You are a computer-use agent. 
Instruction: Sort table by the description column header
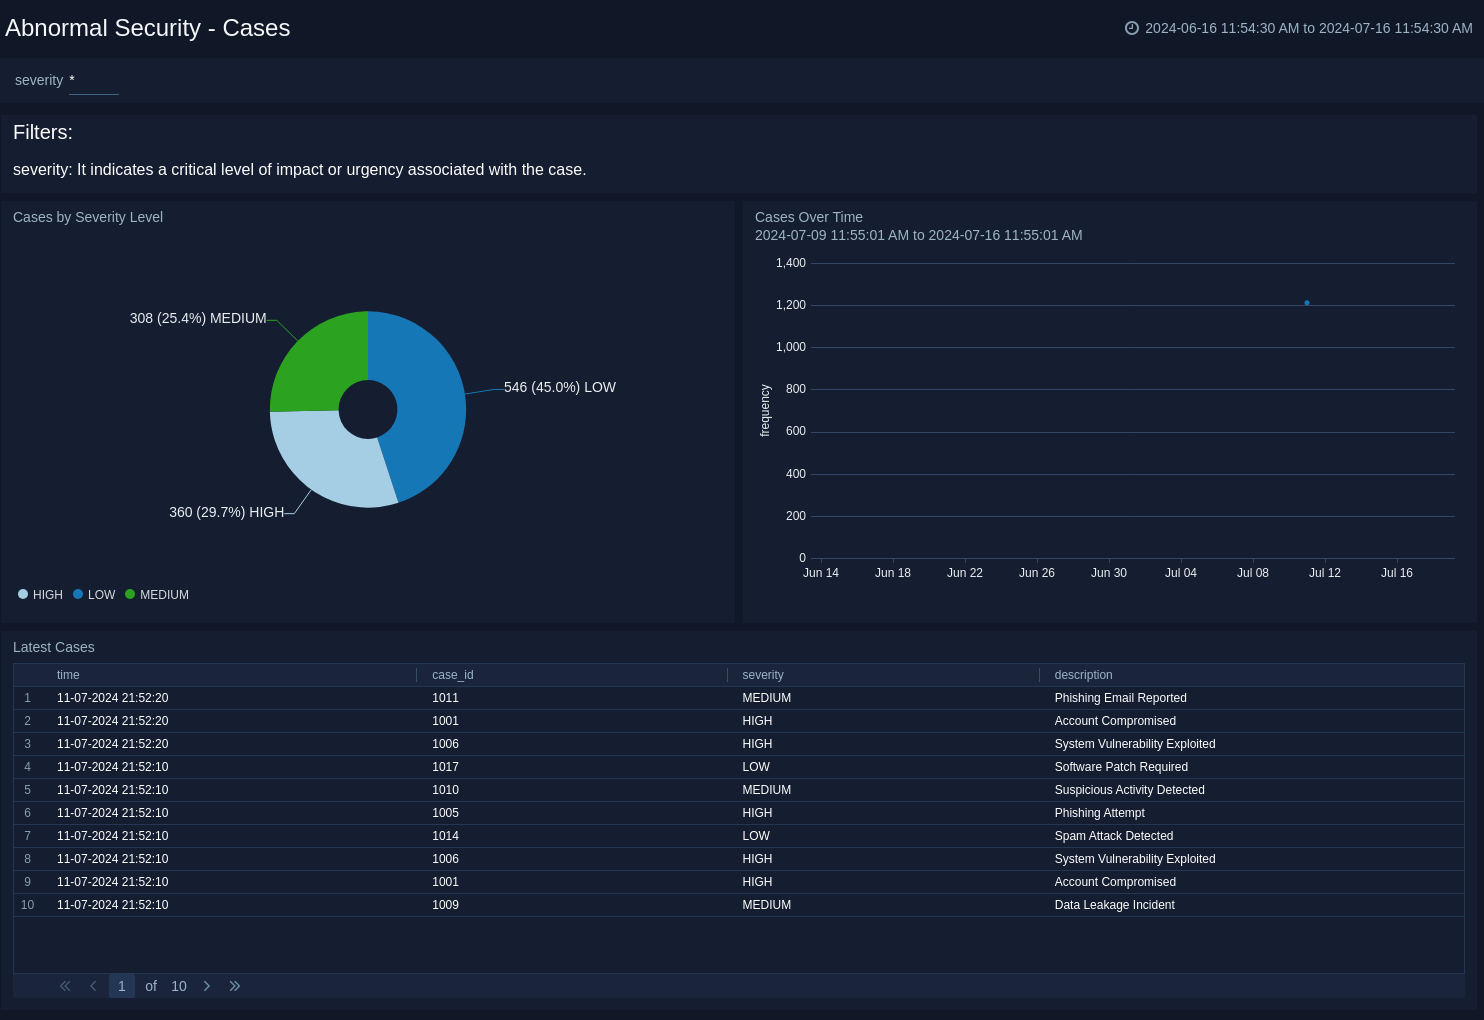1083,675
